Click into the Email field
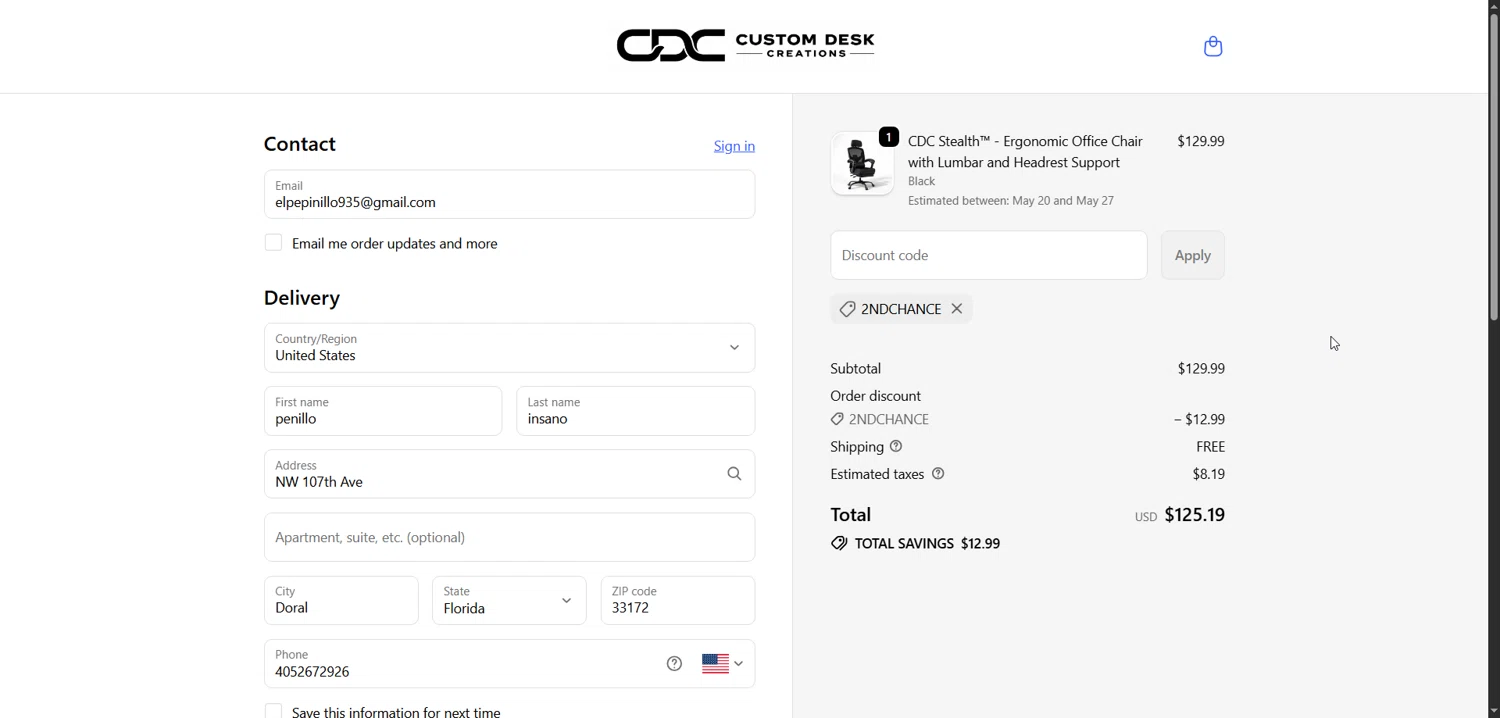This screenshot has width=1500, height=718. pyautogui.click(x=509, y=194)
